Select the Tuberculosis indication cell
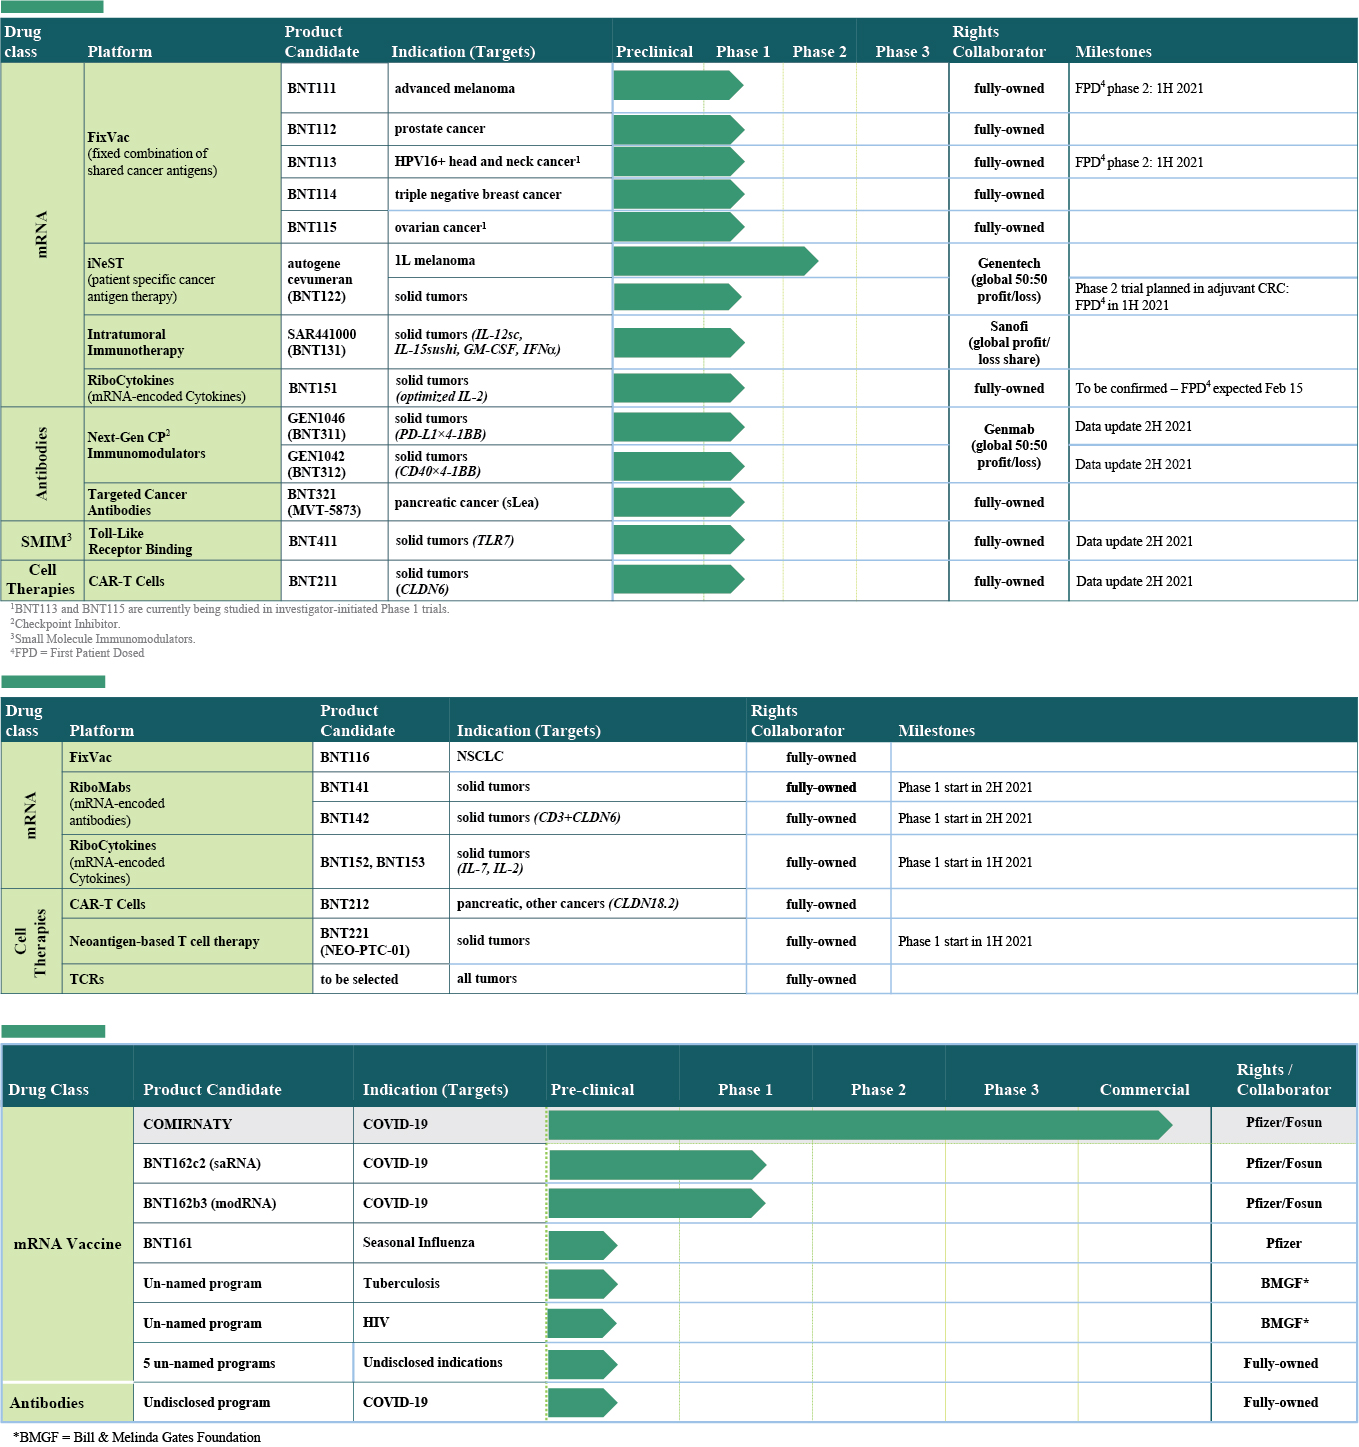1359x1447 pixels. coord(401,1283)
